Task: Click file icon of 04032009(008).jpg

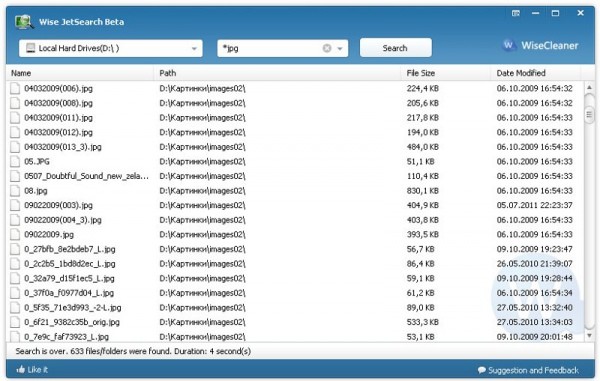Action: [15, 103]
